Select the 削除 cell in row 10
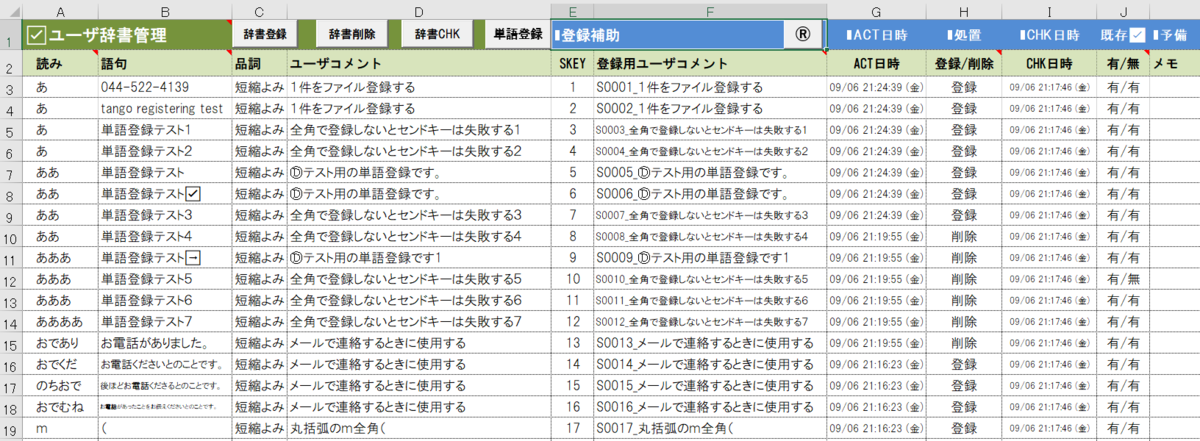The height and width of the screenshot is (441, 1200). pyautogui.click(x=963, y=237)
